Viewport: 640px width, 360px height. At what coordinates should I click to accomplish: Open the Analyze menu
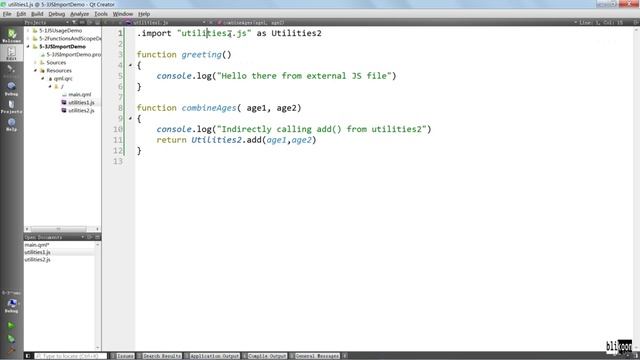(80, 14)
